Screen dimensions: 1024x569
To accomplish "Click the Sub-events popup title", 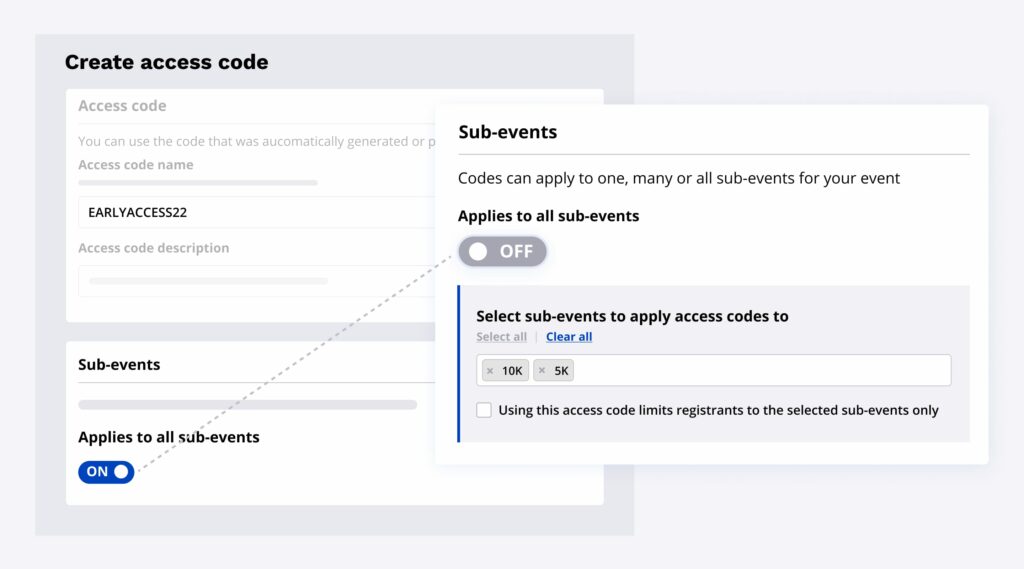I will [x=507, y=132].
